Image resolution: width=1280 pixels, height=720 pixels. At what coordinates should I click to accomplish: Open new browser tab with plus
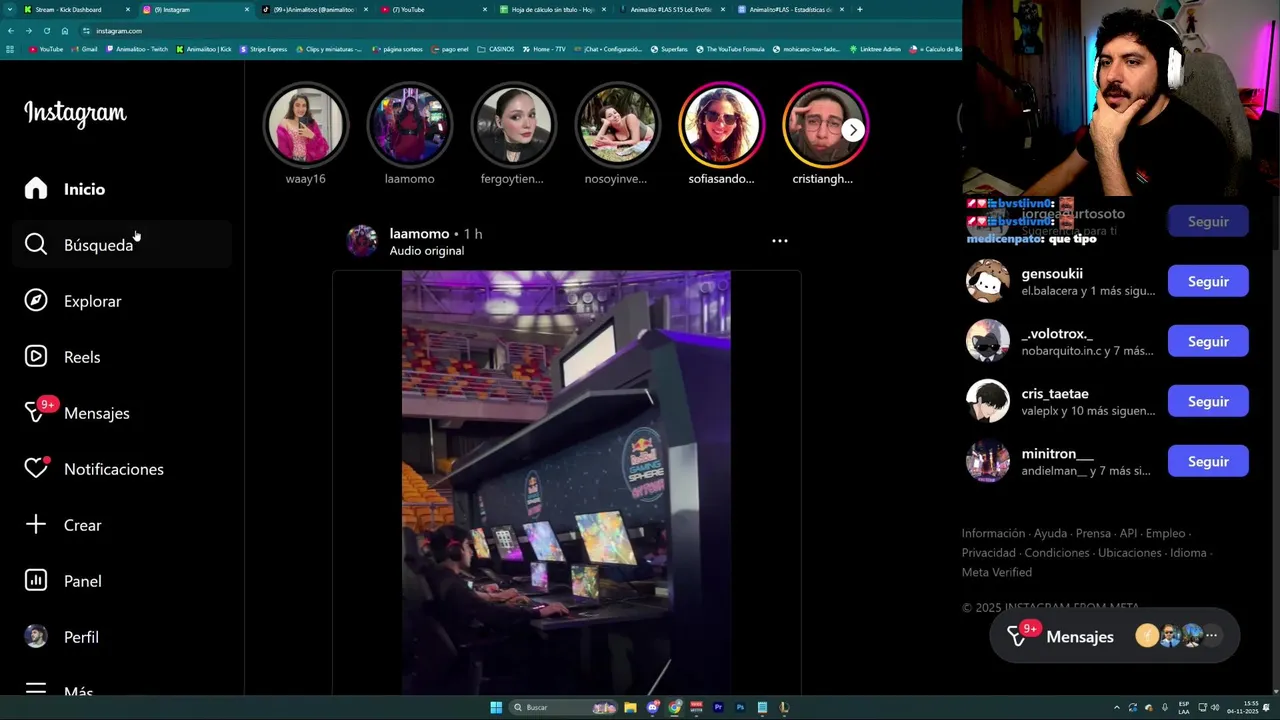tap(859, 9)
